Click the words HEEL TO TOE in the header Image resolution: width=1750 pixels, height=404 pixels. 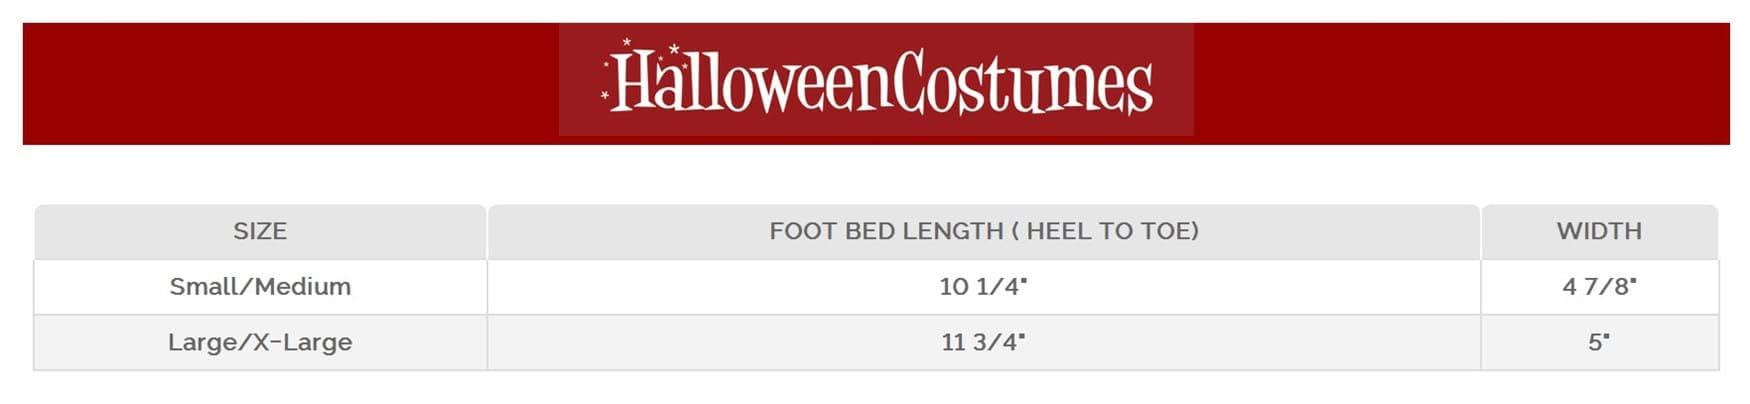[1110, 231]
